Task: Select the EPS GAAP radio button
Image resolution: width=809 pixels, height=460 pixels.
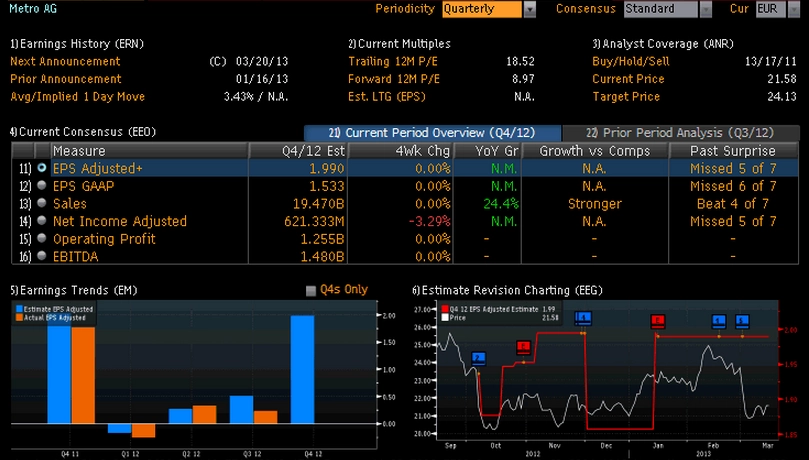Action: (42, 186)
